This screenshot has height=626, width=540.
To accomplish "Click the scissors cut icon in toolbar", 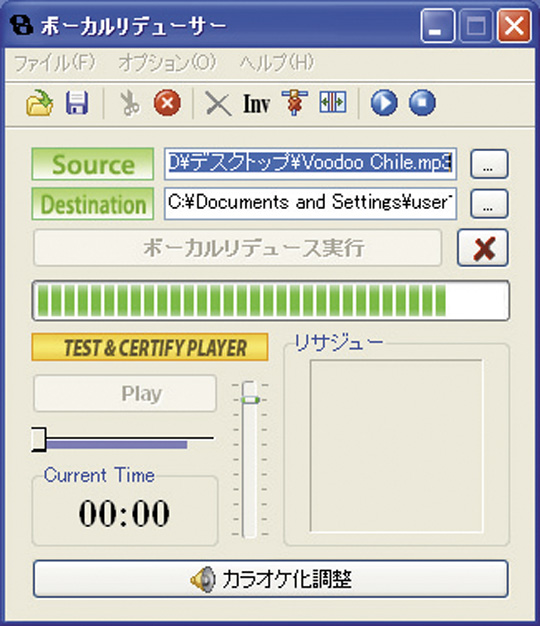I will point(129,103).
